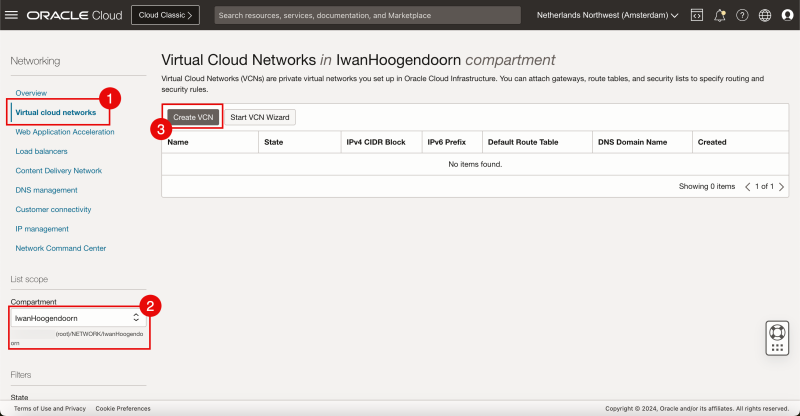
Task: Sort by the Name column header
Action: click(179, 142)
